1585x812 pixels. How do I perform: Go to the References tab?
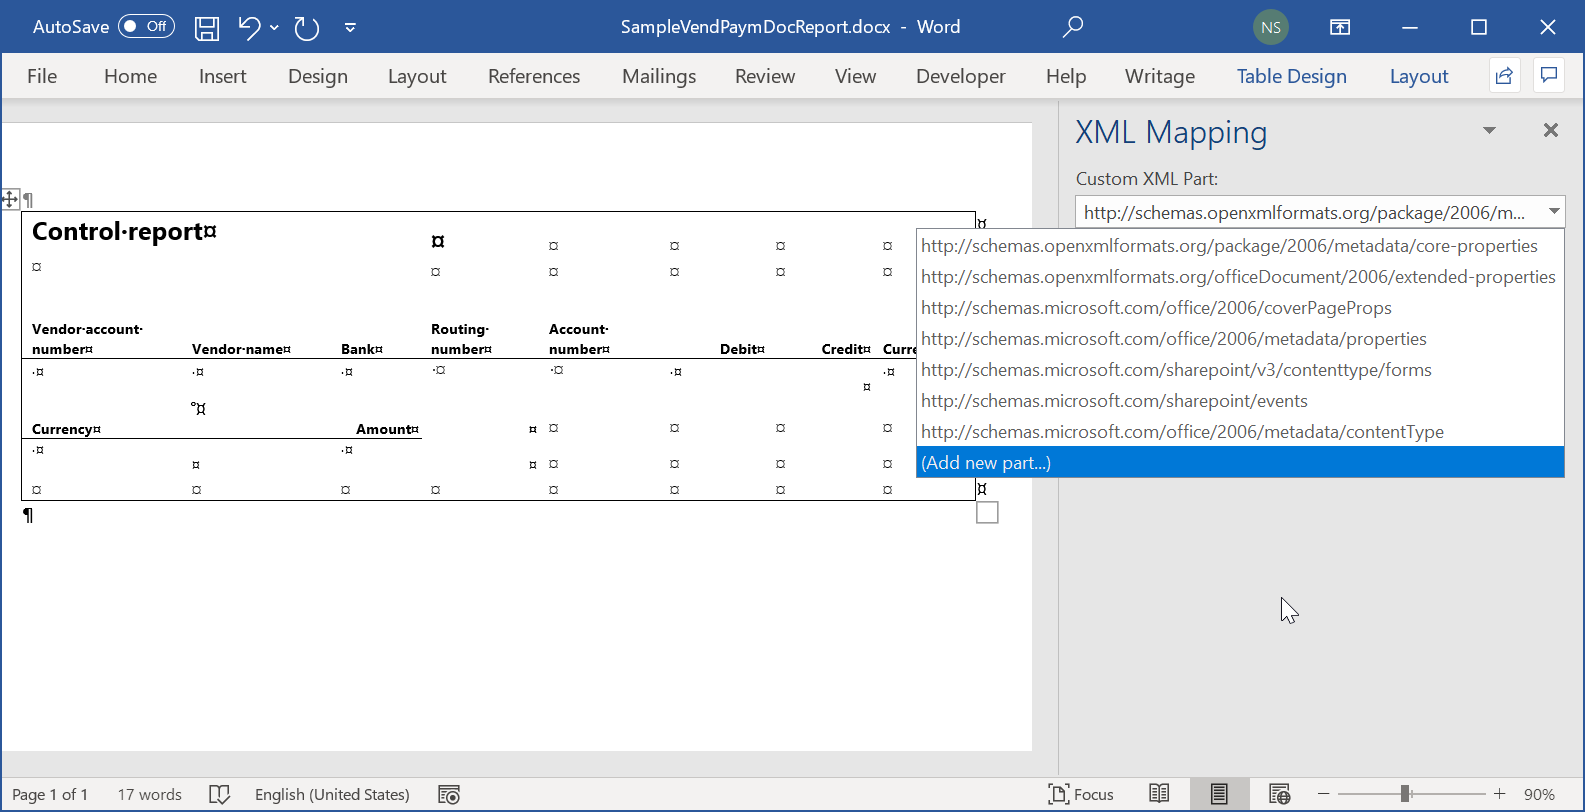coord(534,76)
